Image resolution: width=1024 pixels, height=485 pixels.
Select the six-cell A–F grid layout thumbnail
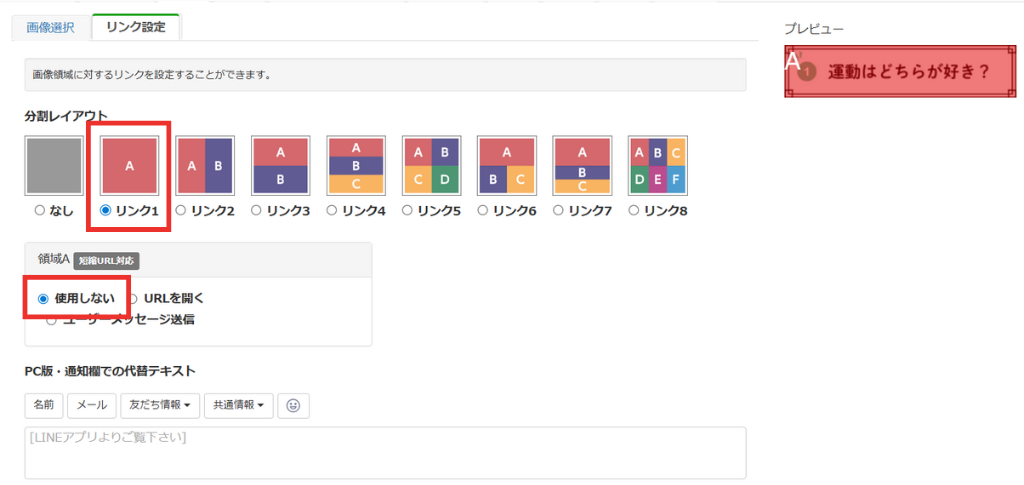click(657, 165)
